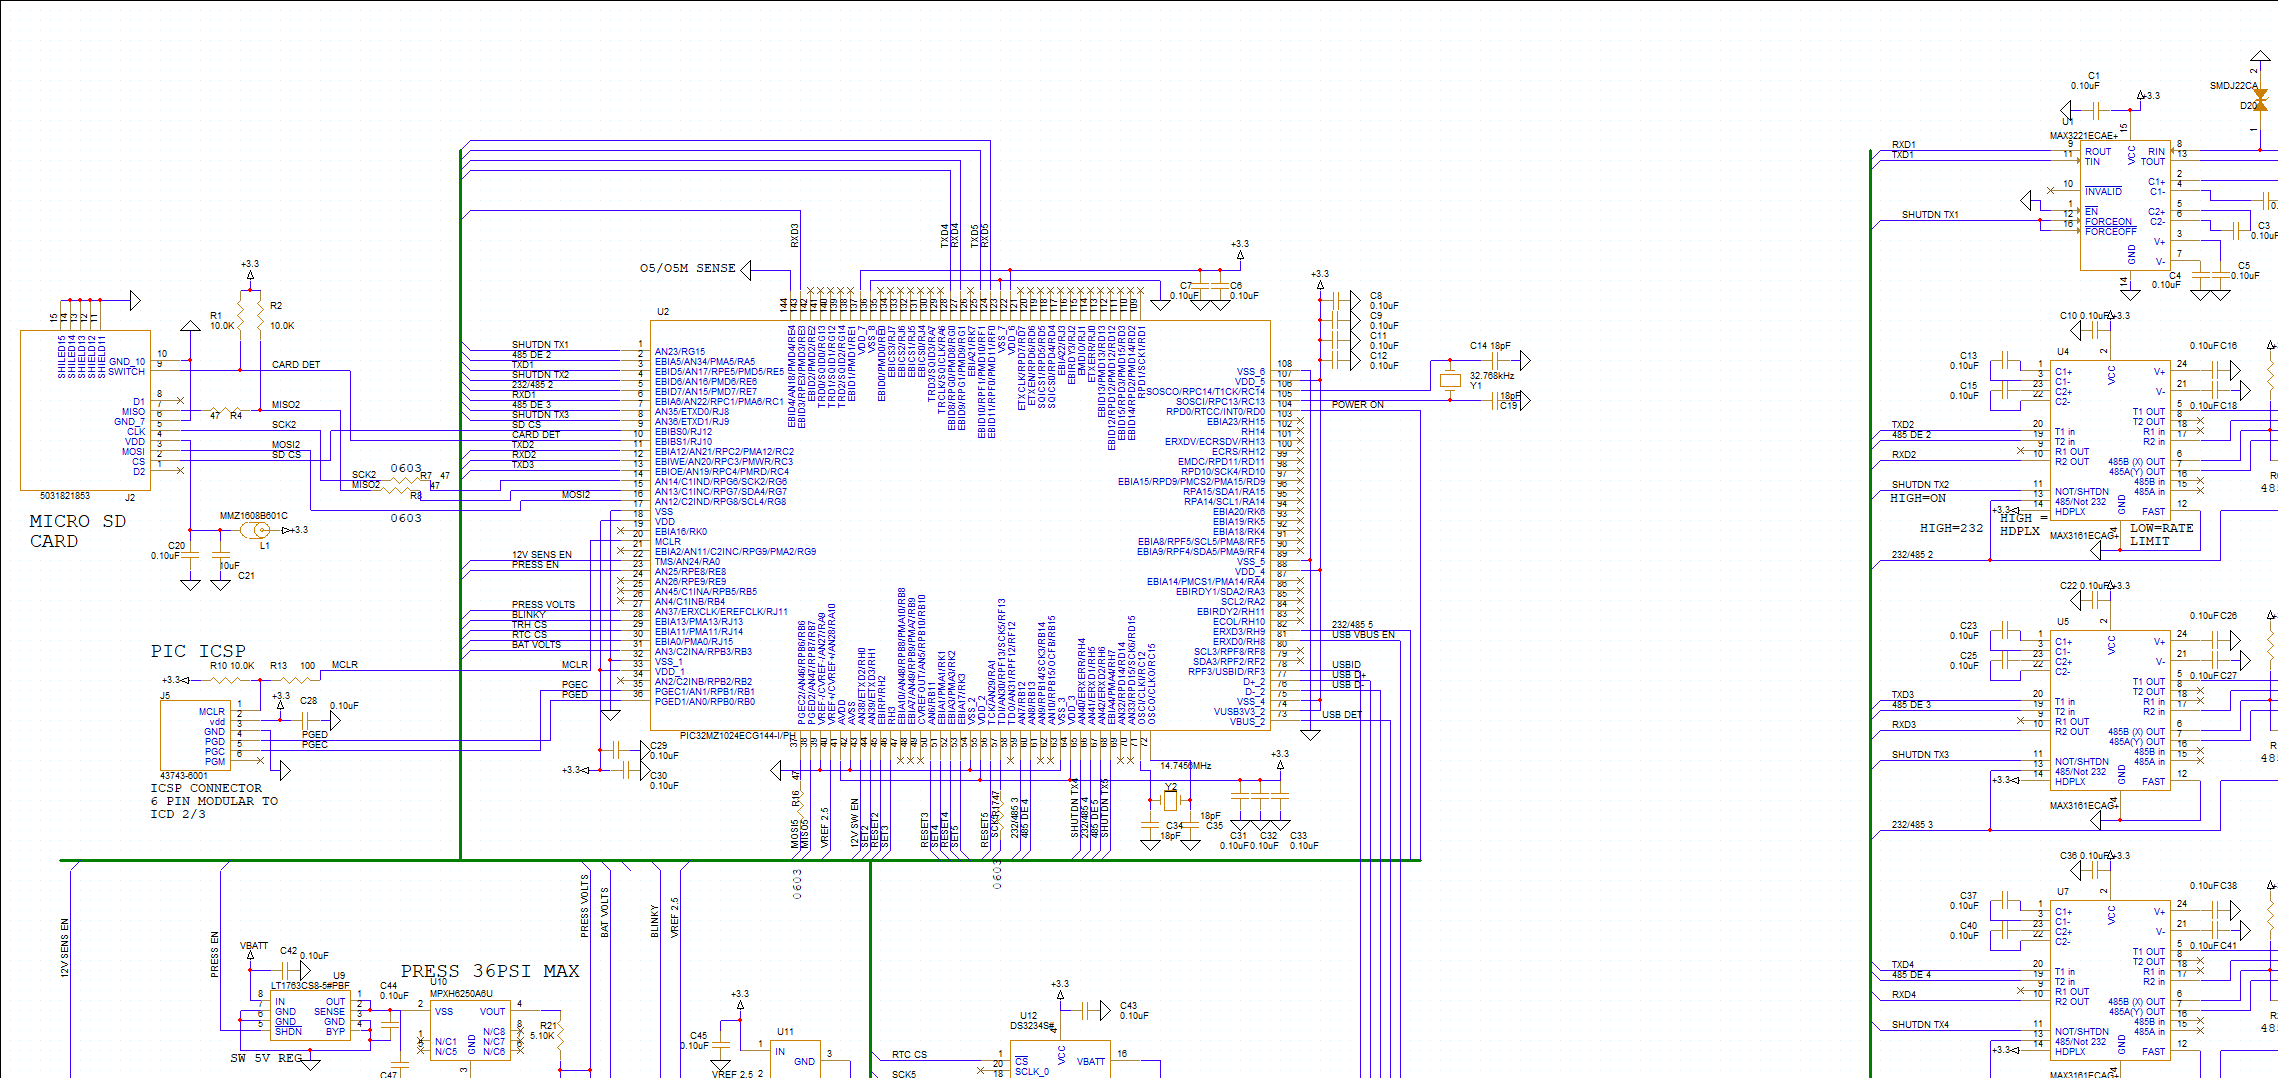The image size is (2278, 1078).
Task: Select the 32.768kHz crystal value text
Action: (x=1492, y=376)
